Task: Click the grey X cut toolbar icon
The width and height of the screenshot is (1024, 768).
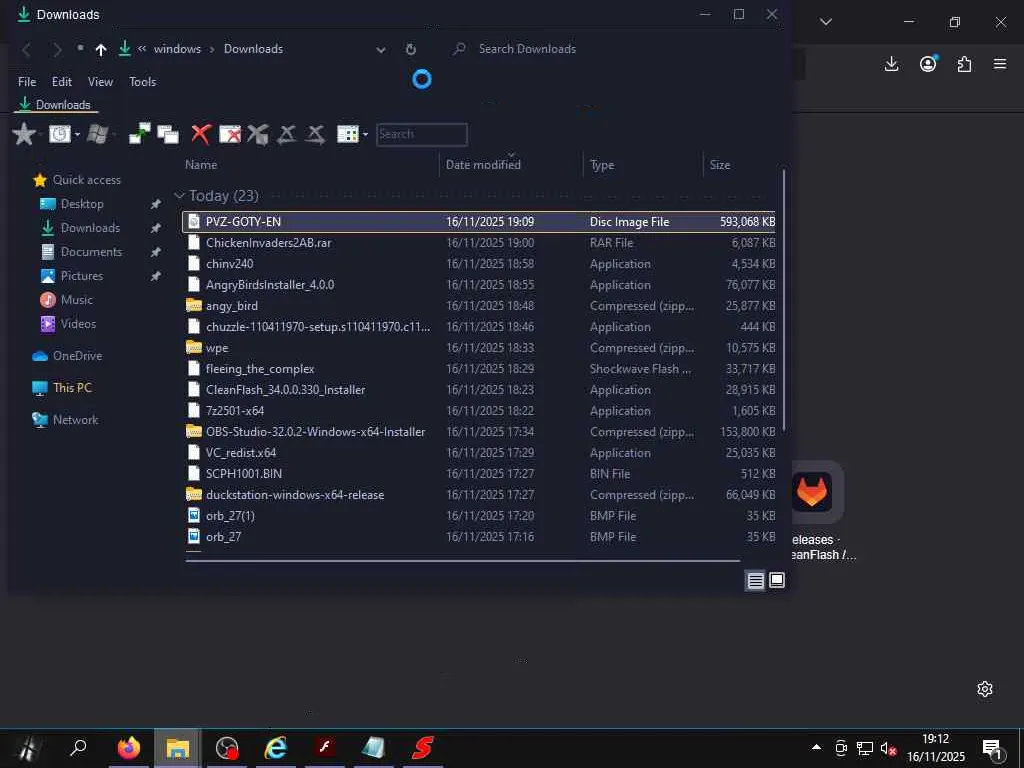Action: [x=258, y=134]
